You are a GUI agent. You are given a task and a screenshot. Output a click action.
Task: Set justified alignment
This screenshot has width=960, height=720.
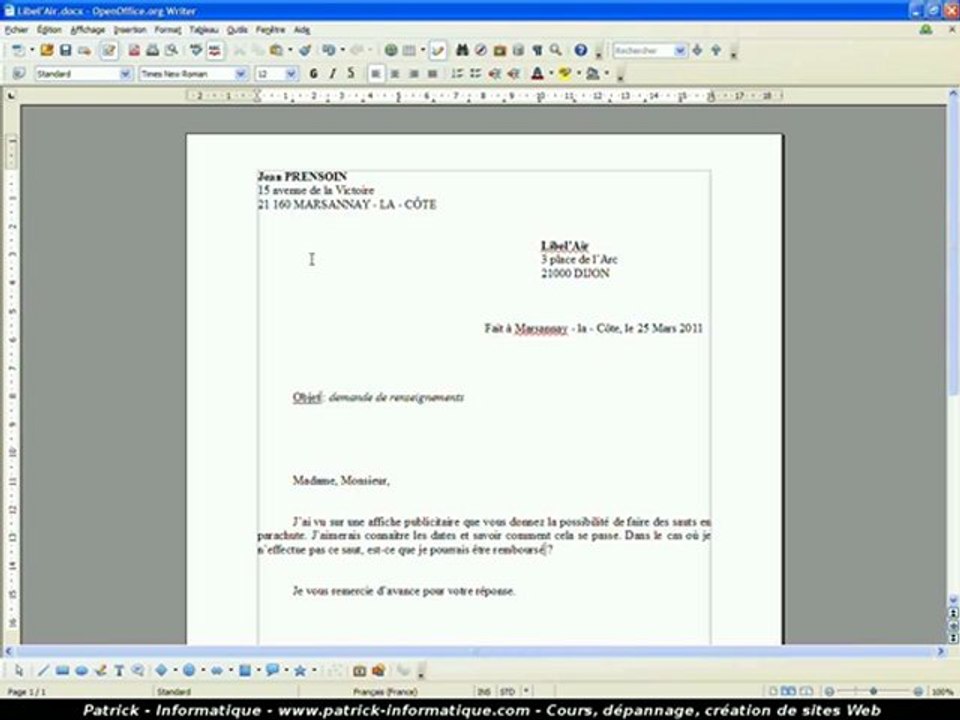pos(432,73)
